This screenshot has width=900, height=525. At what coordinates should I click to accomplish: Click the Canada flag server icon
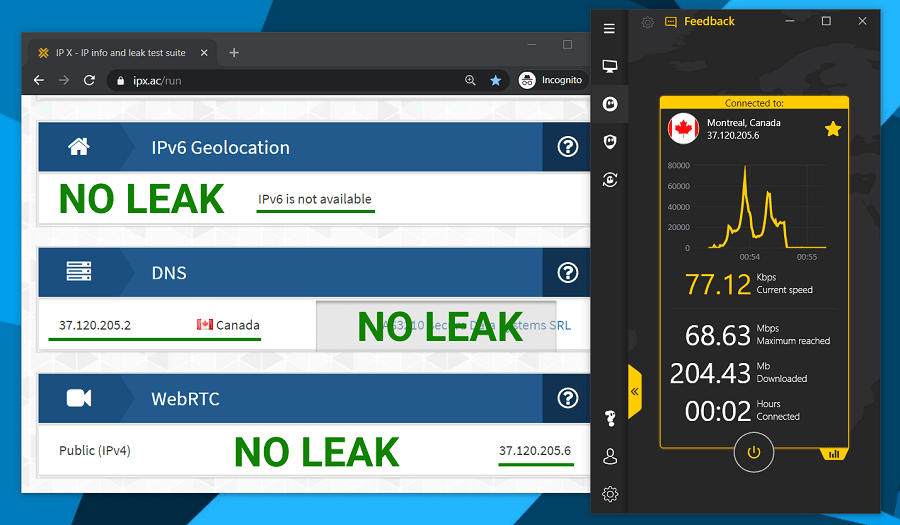[x=683, y=129]
